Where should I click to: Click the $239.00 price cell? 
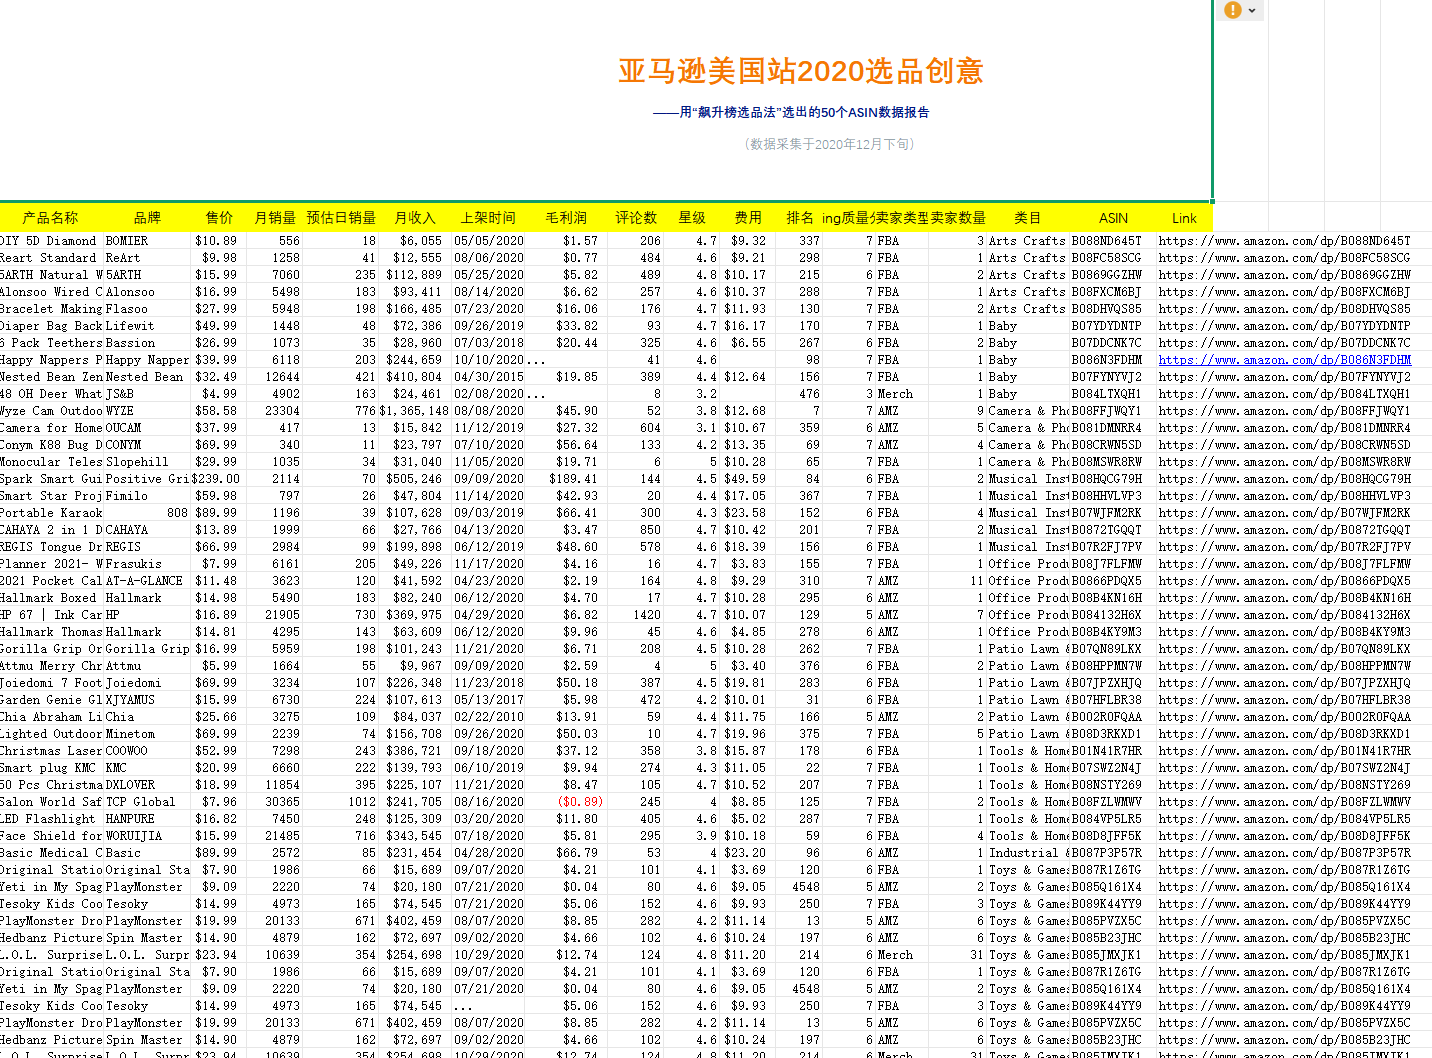[216, 479]
